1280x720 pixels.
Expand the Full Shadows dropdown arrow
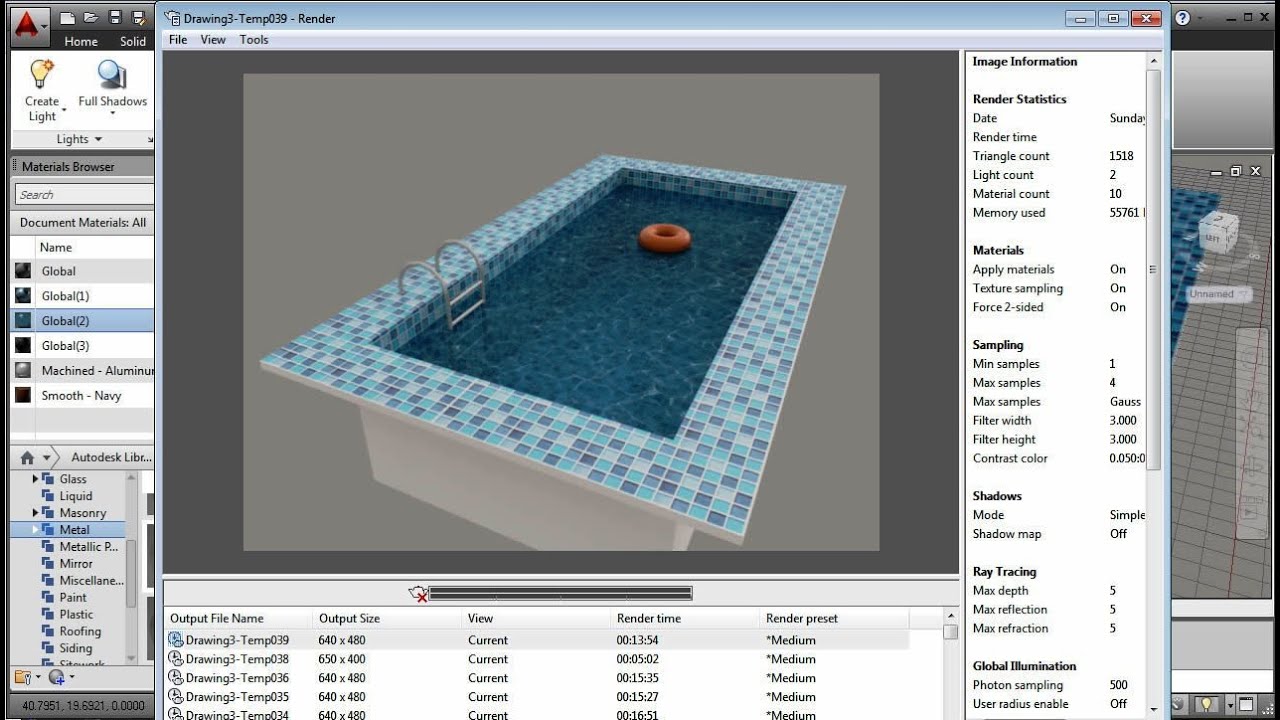coord(112,114)
